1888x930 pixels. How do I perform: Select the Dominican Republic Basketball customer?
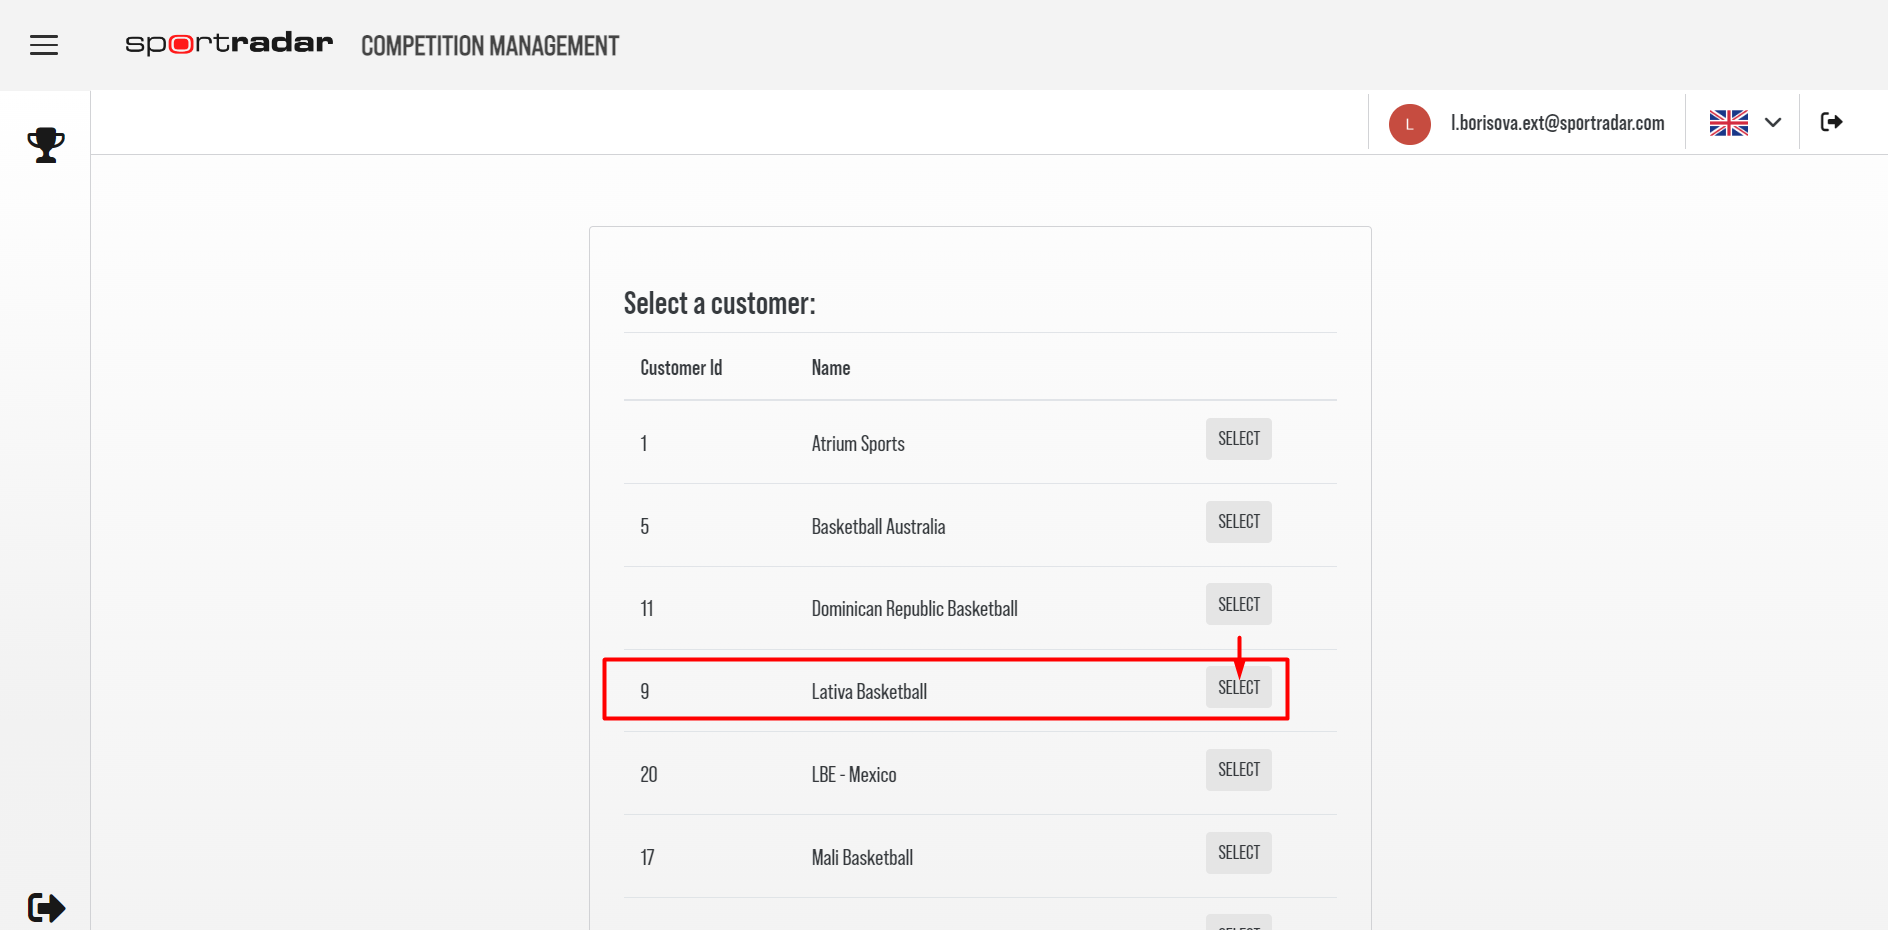pyautogui.click(x=1238, y=604)
